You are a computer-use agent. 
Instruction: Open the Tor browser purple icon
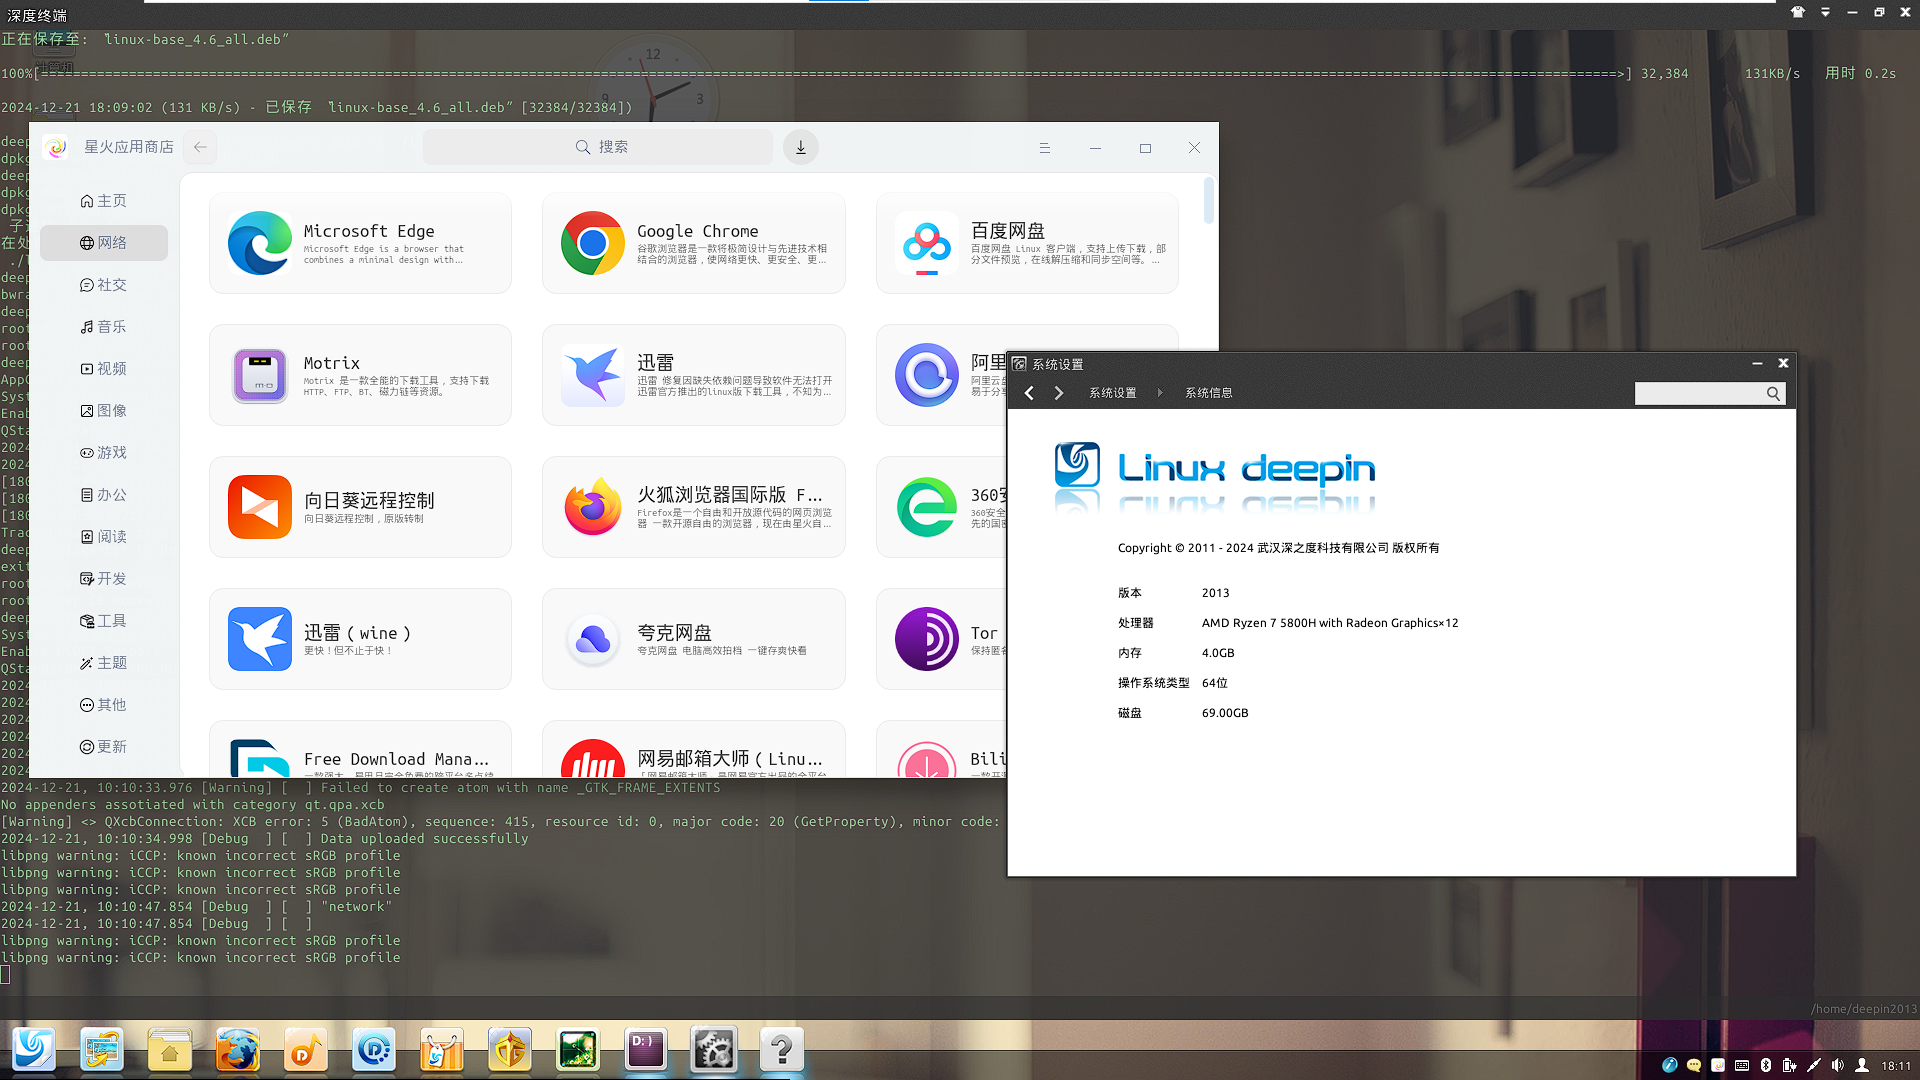[x=926, y=639]
